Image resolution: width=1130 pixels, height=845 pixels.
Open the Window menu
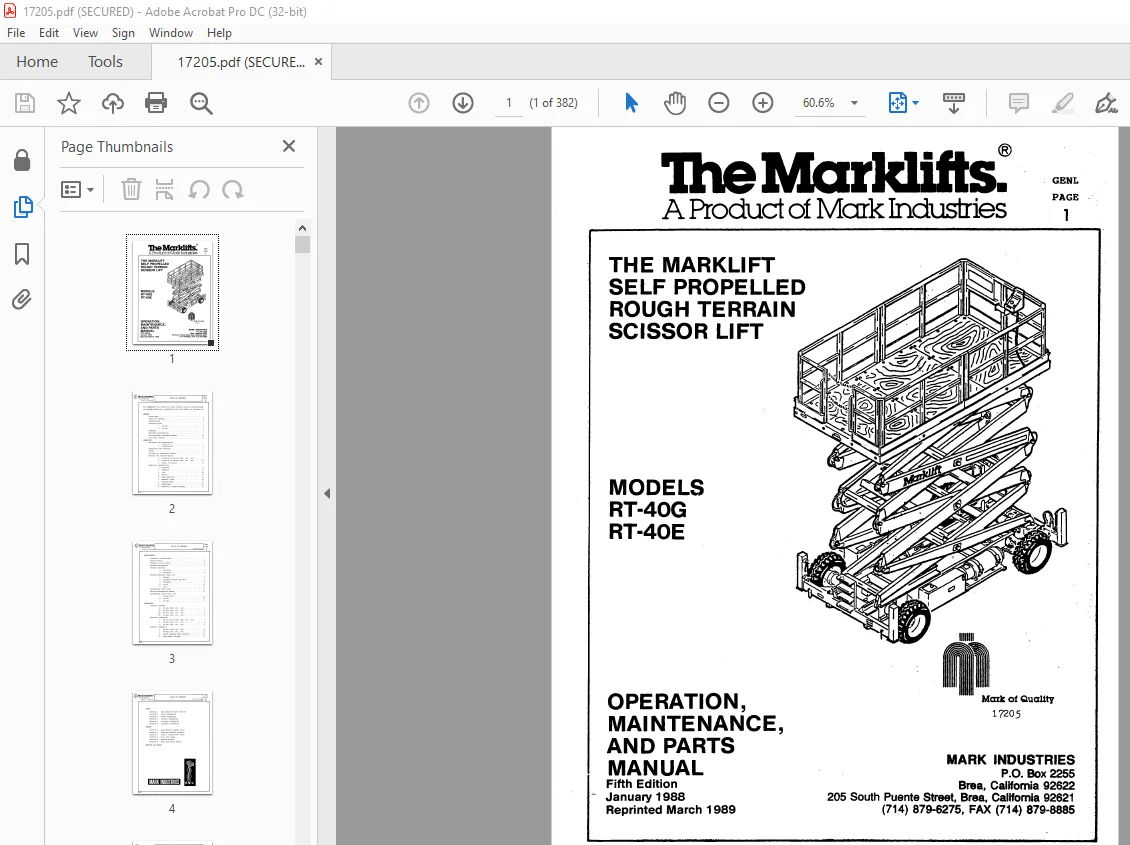tap(171, 32)
